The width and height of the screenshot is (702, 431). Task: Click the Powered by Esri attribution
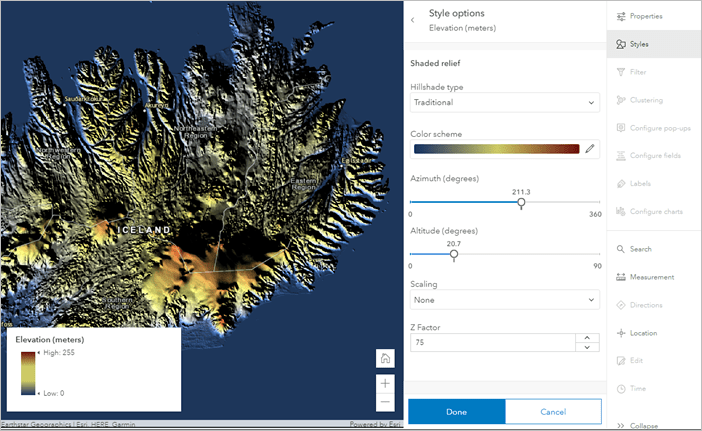[x=375, y=424]
